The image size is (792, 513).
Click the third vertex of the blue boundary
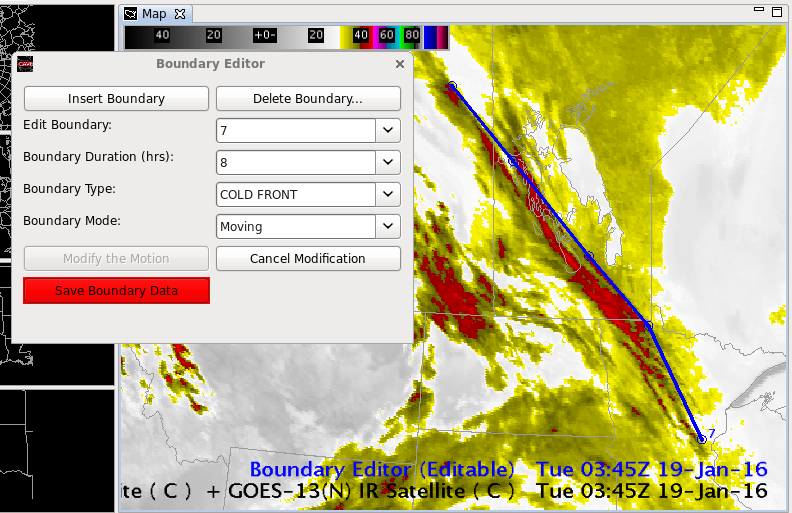pos(588,256)
